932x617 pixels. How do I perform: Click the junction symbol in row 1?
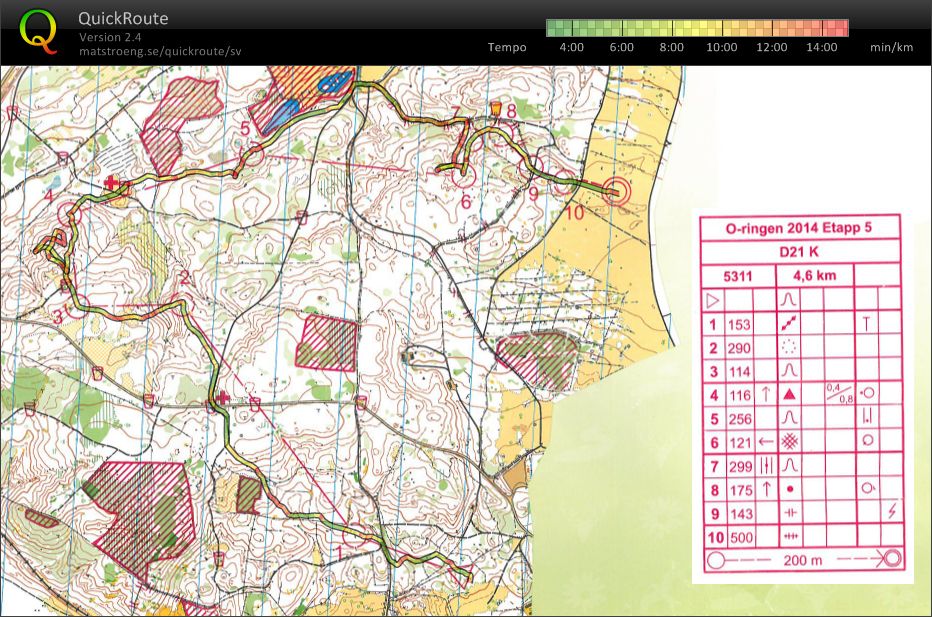(789, 323)
